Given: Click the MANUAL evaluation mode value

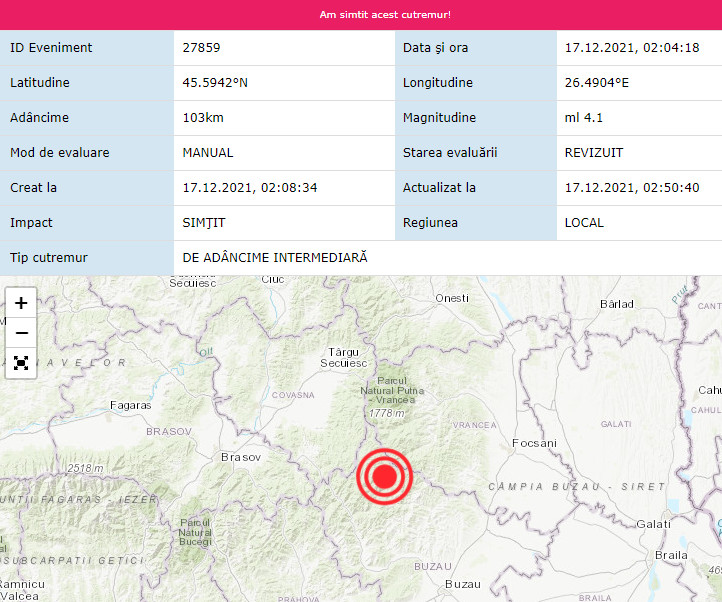Looking at the screenshot, I should [208, 152].
